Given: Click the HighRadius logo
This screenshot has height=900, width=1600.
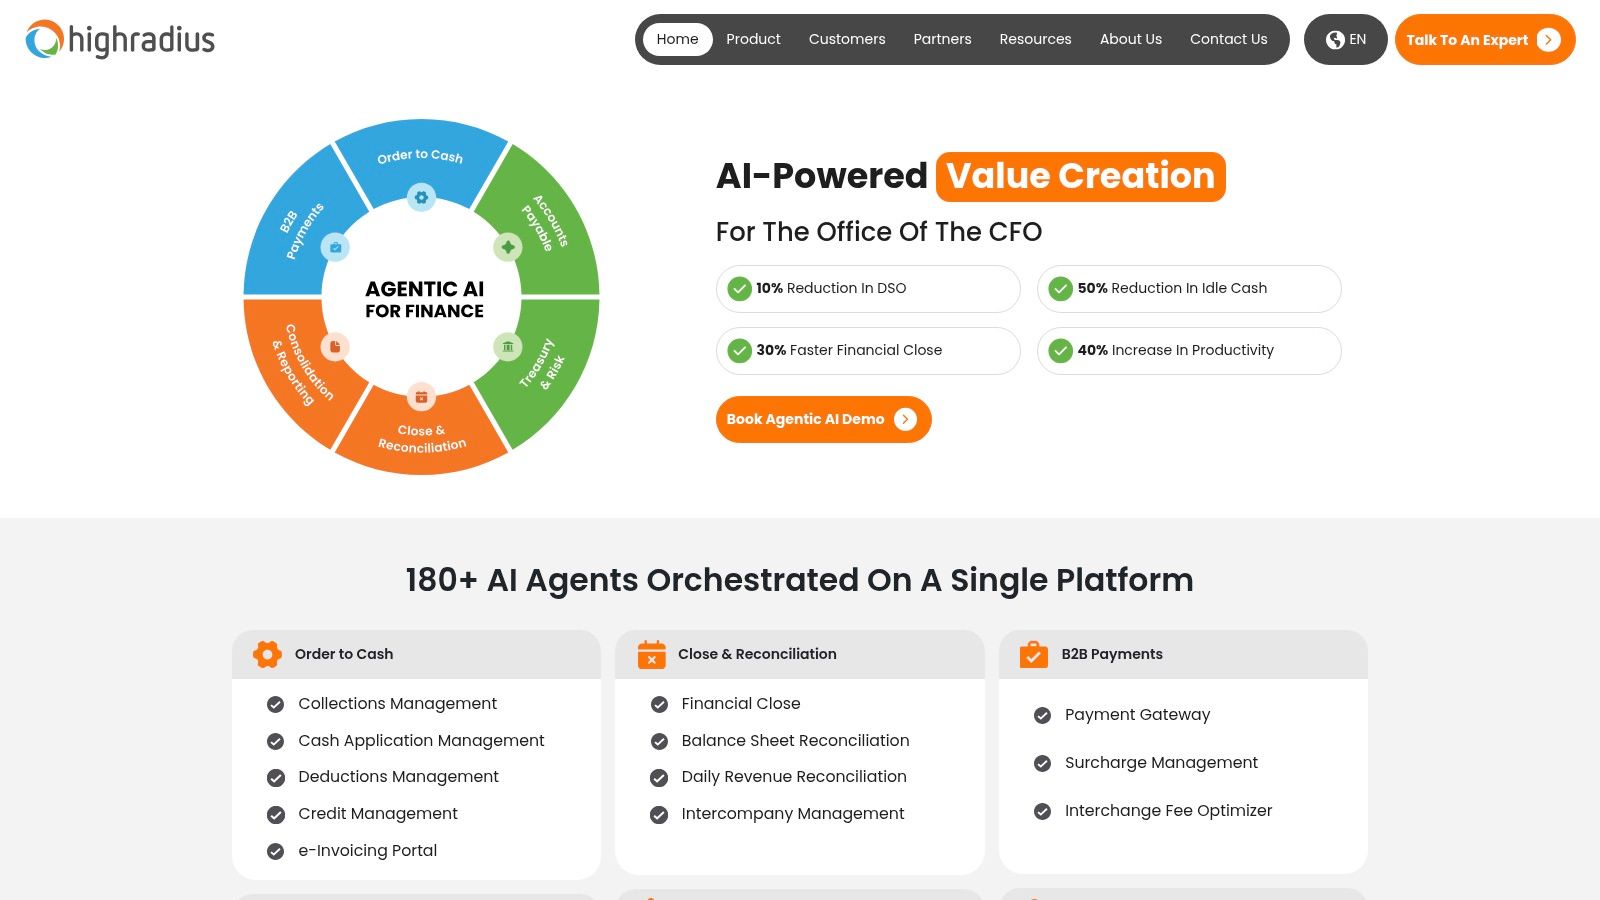Looking at the screenshot, I should 120,40.
